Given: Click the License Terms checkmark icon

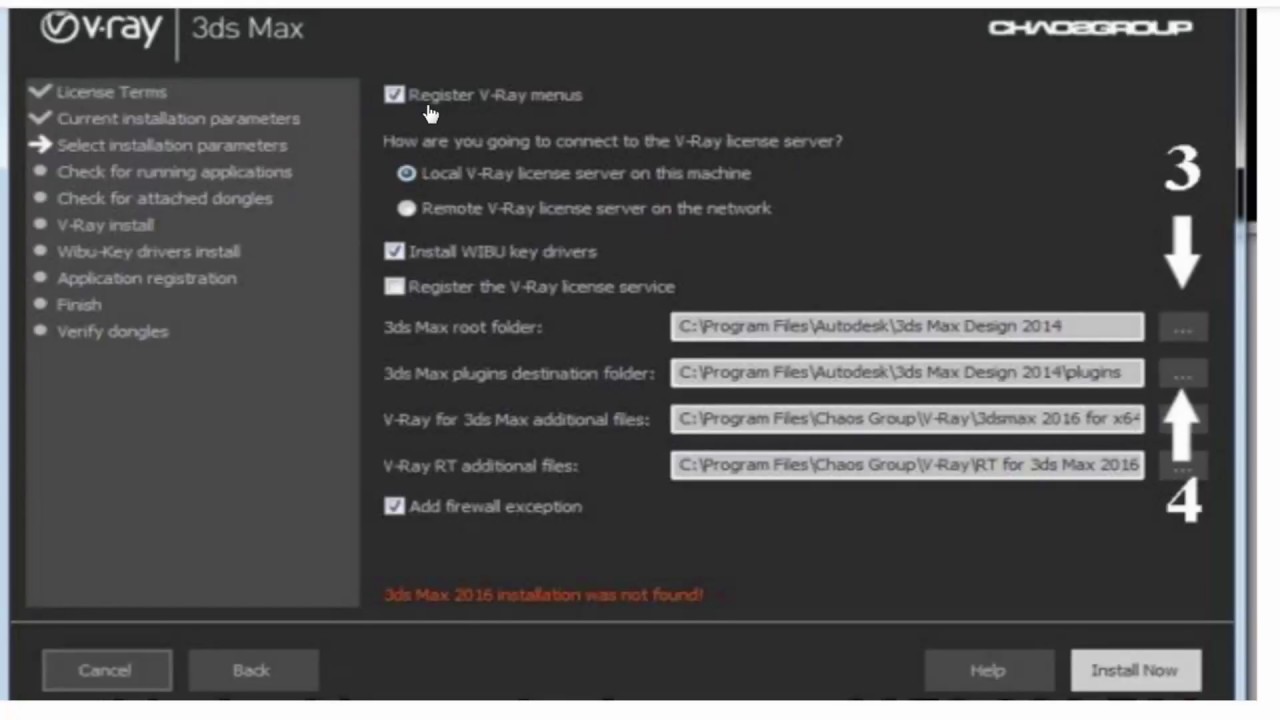Looking at the screenshot, I should click(x=40, y=92).
